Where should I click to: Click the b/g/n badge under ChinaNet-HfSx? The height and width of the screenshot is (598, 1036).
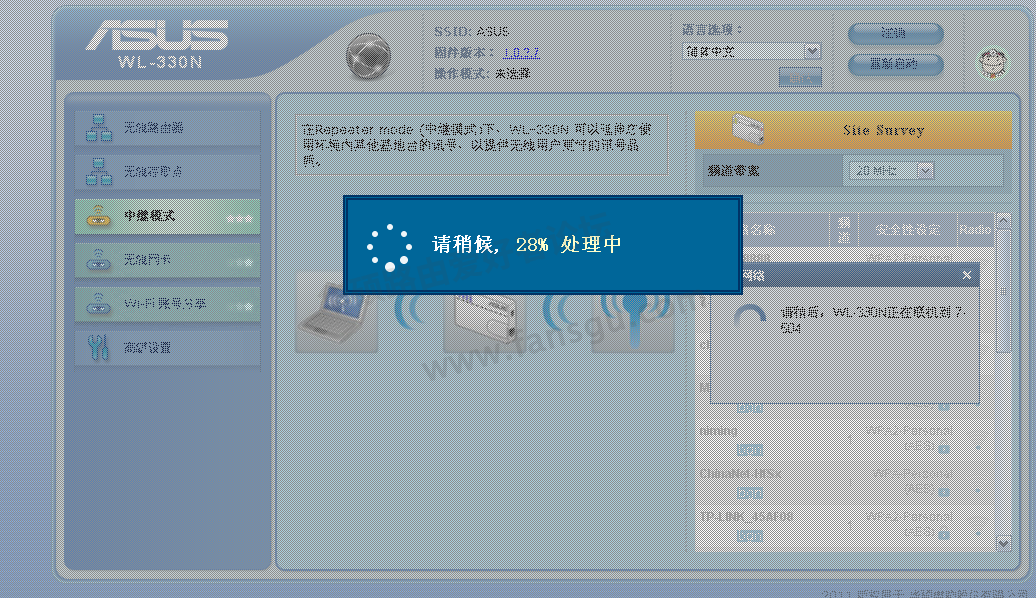749,493
